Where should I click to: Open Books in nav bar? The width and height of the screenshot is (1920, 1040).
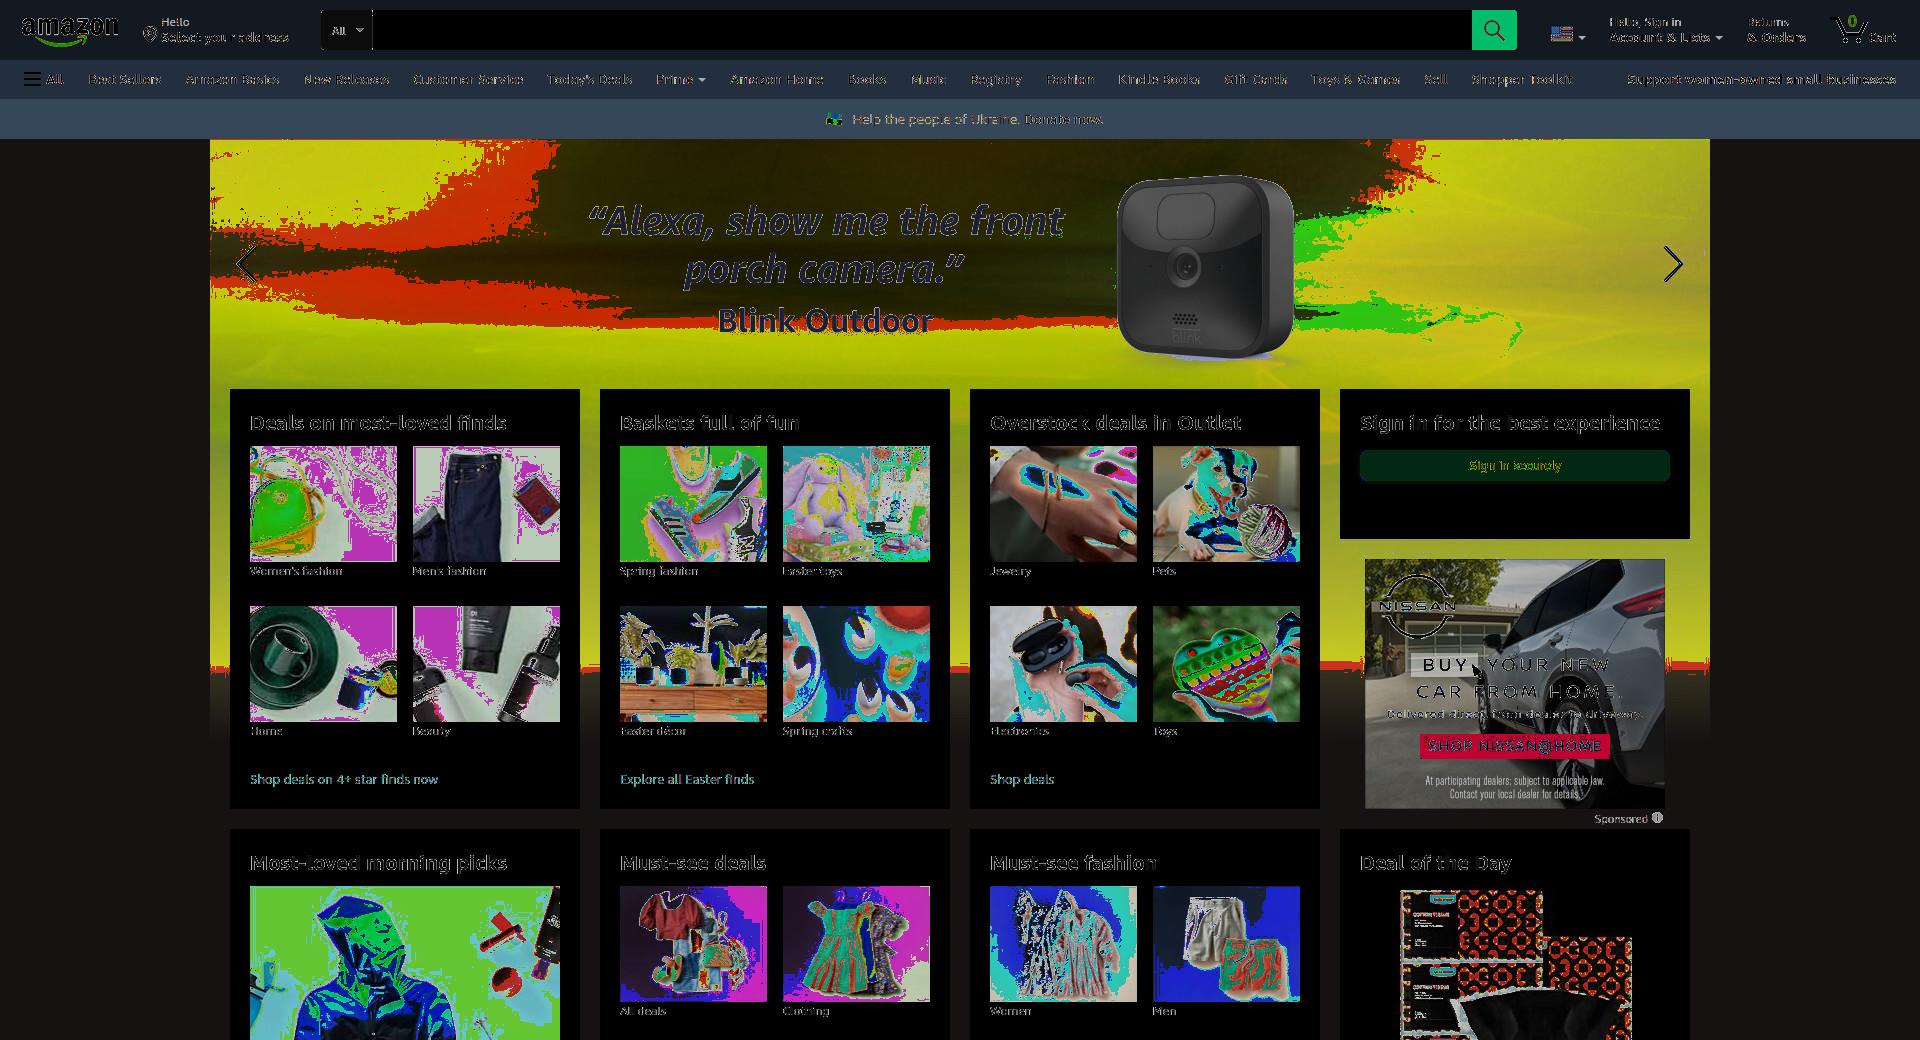pyautogui.click(x=867, y=79)
